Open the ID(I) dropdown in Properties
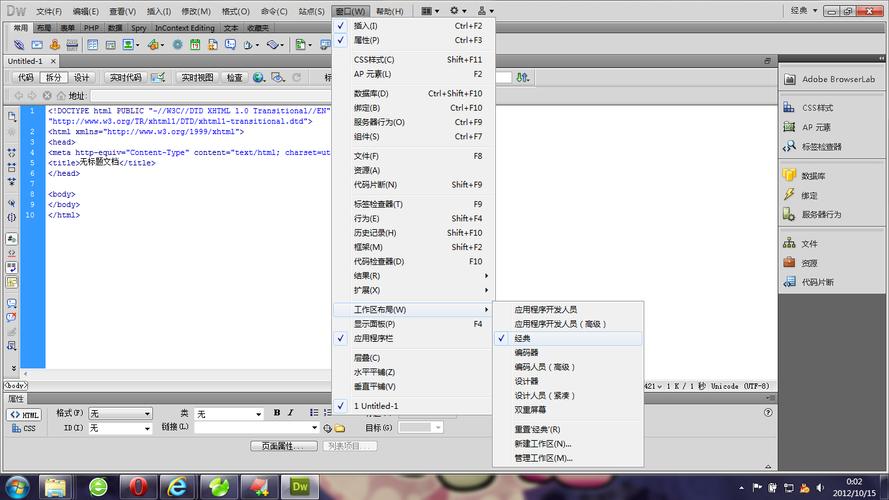Image resolution: width=889 pixels, height=500 pixels. coord(121,428)
